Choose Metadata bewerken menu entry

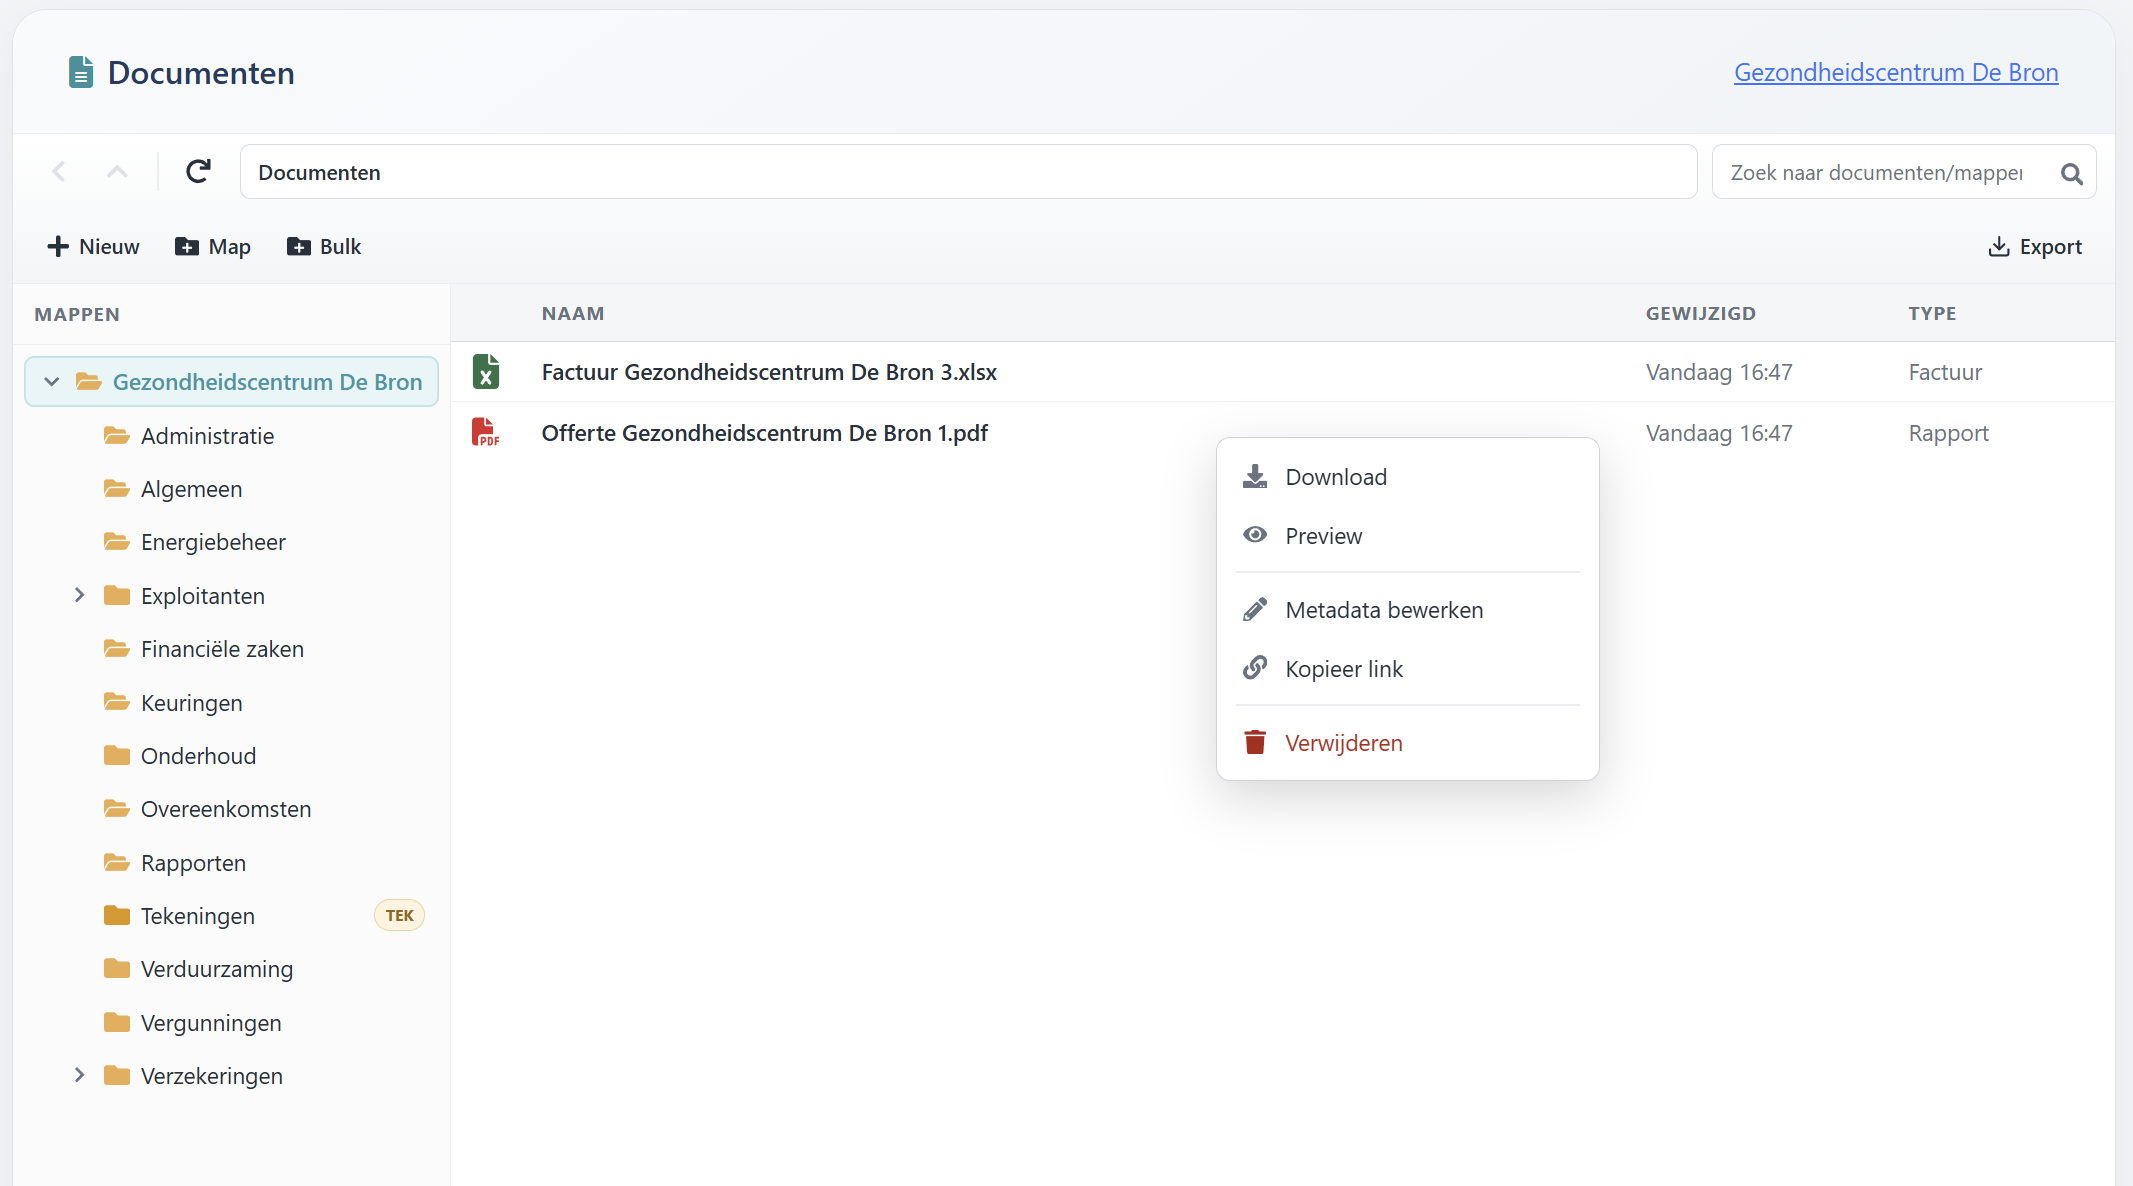point(1383,610)
